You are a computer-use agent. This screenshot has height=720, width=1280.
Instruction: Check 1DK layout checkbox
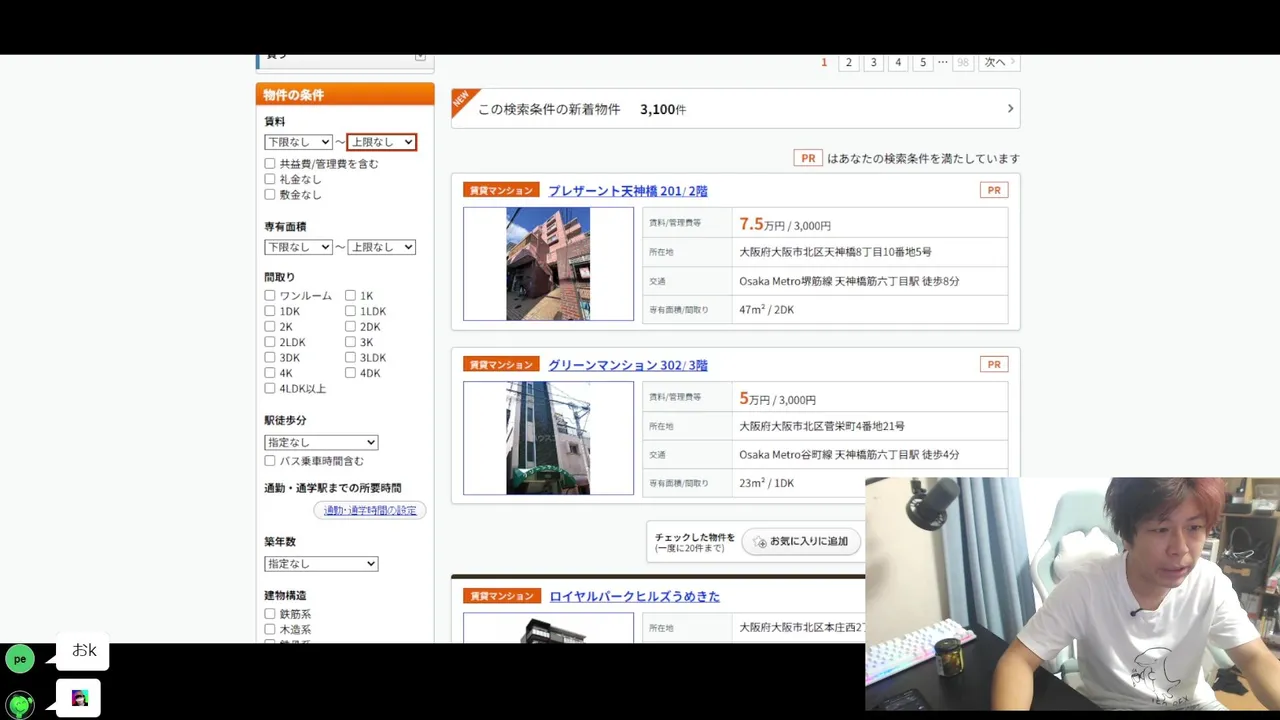coord(270,311)
